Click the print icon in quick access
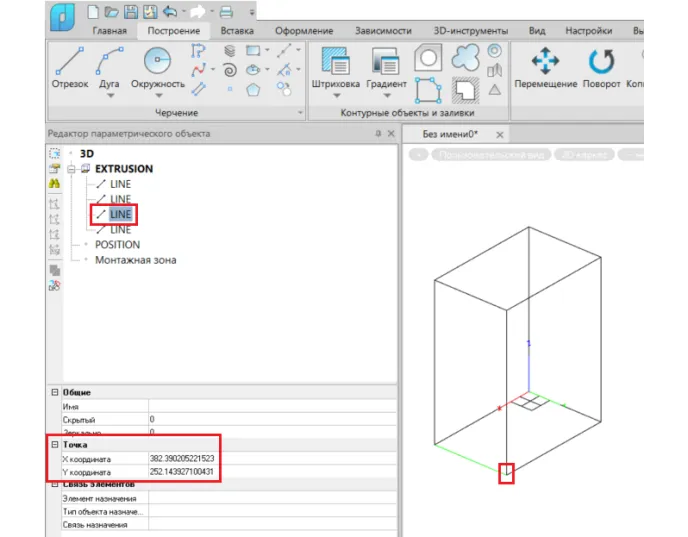This screenshot has height=537, width=688. pos(226,12)
